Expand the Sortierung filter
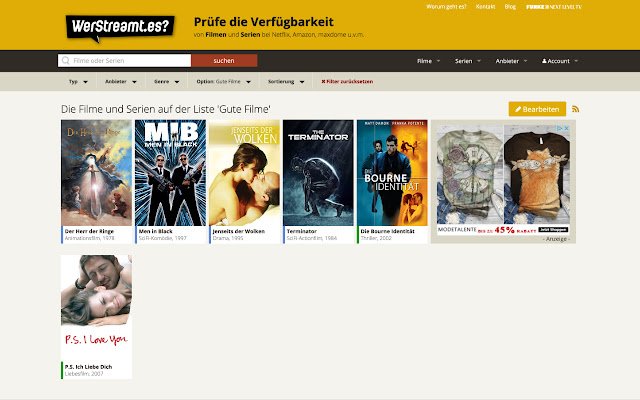Screen dimensions: 640x400 coord(286,82)
